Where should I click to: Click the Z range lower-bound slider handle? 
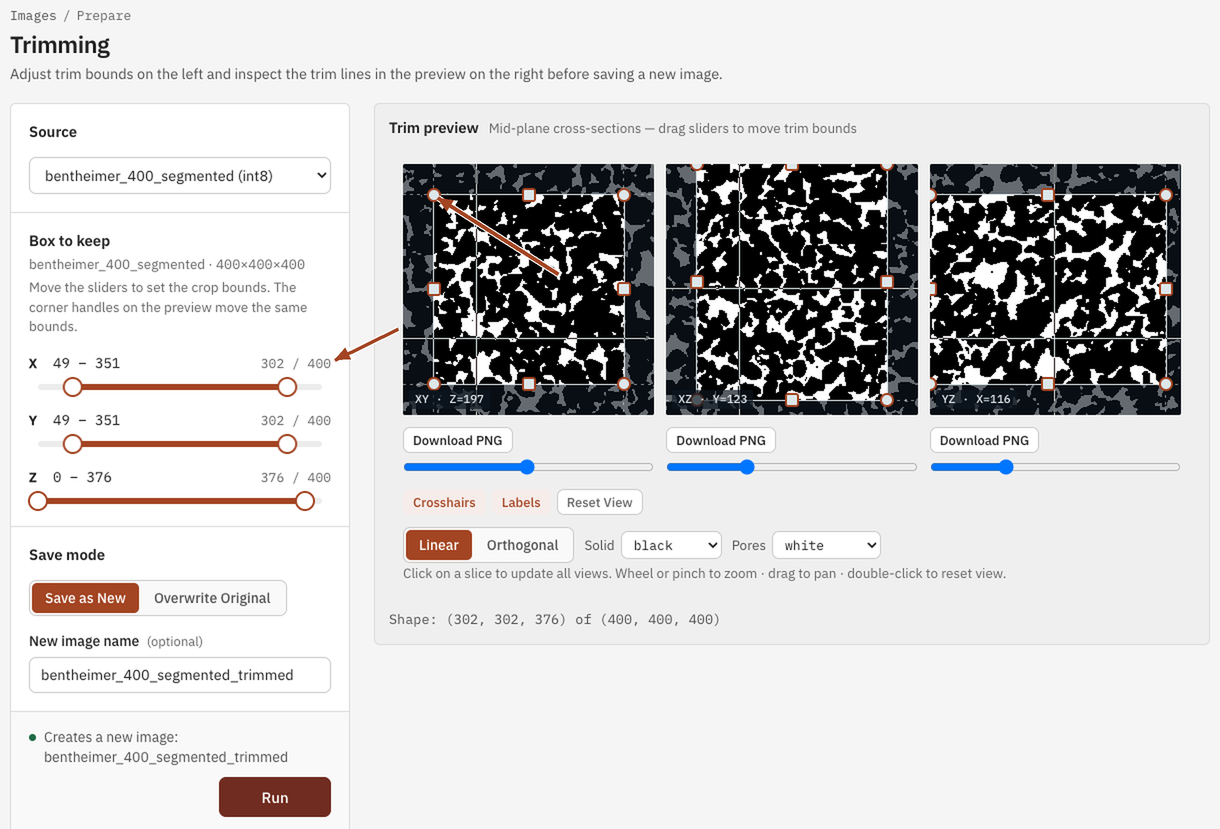tap(38, 501)
